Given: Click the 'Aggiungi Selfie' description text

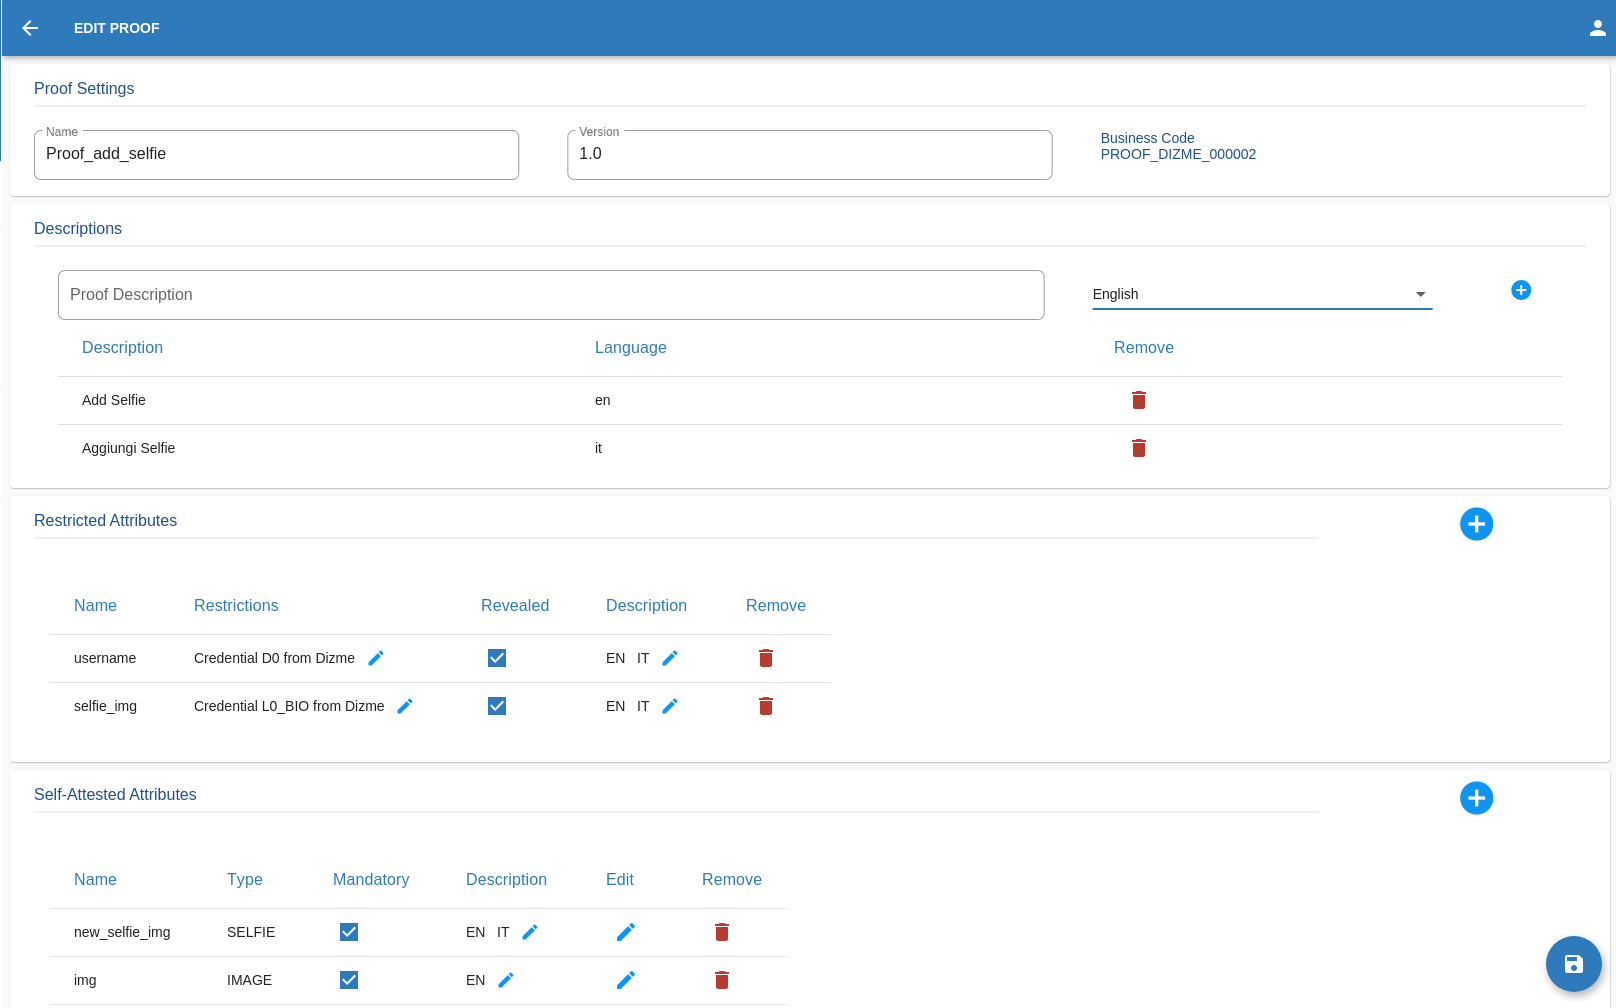Looking at the screenshot, I should coord(128,448).
